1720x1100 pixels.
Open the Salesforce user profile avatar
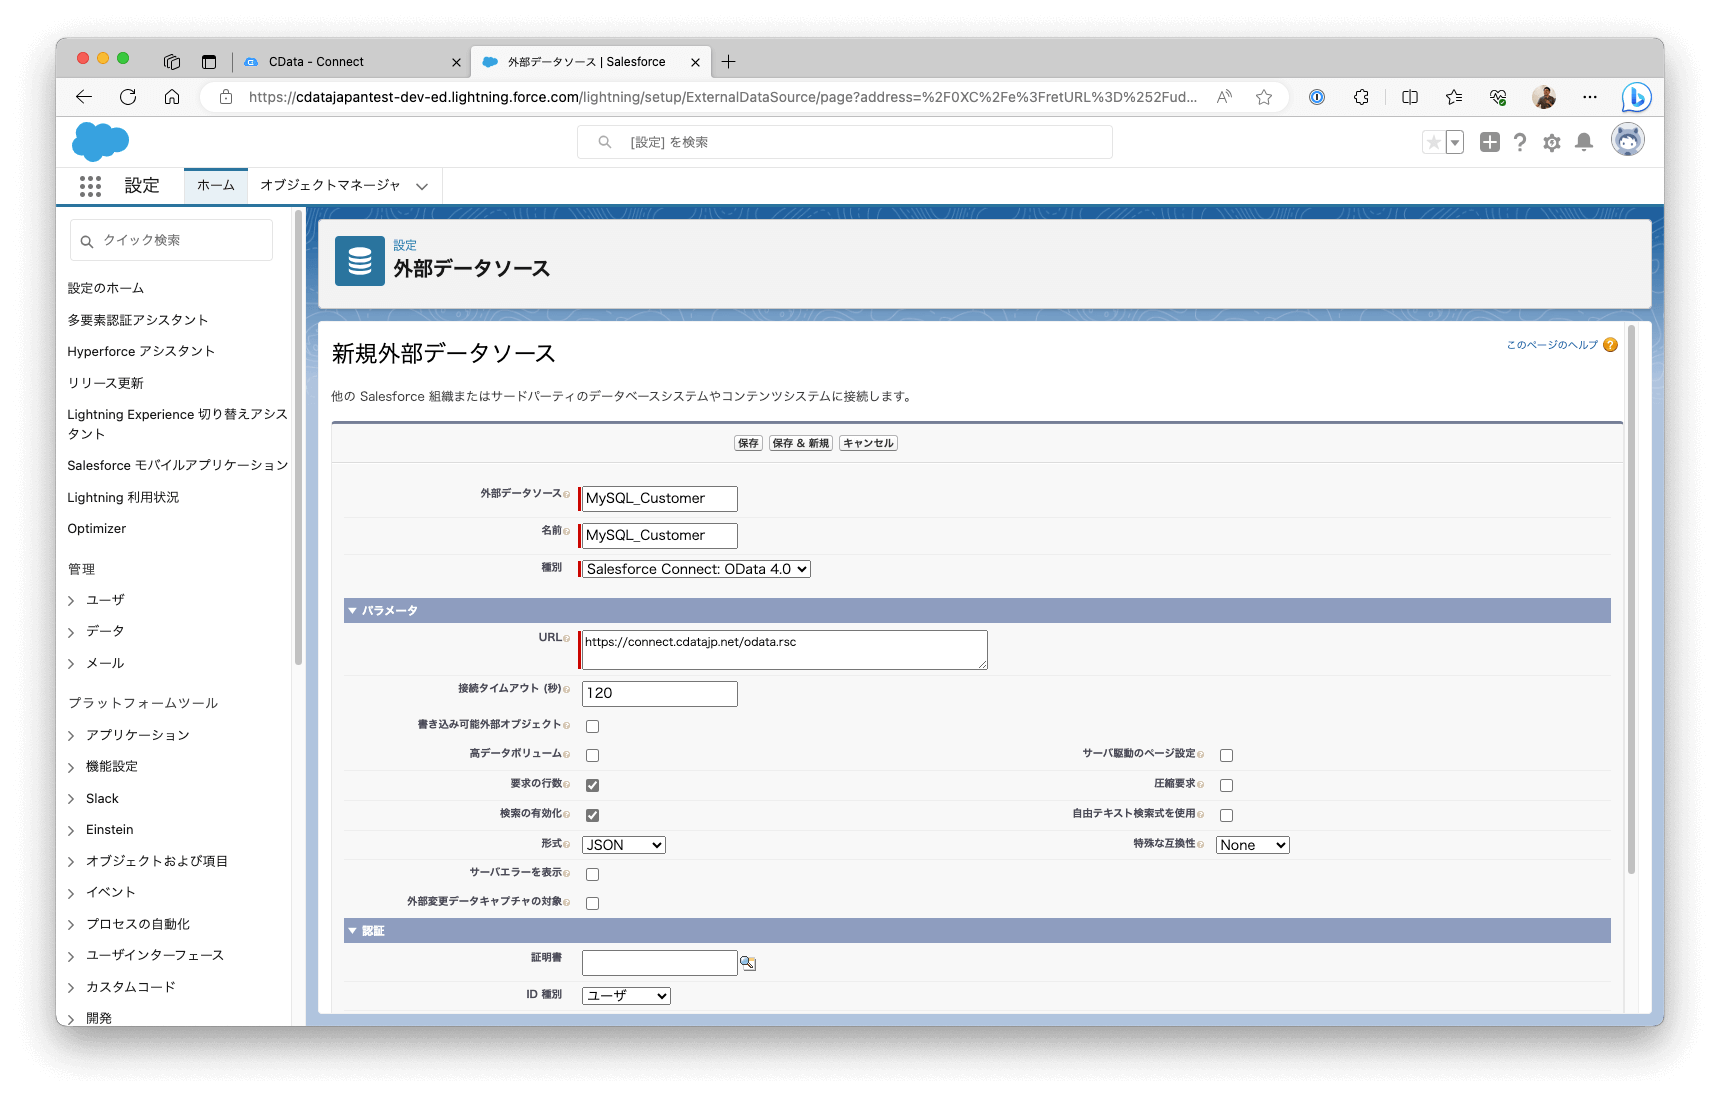click(x=1628, y=140)
